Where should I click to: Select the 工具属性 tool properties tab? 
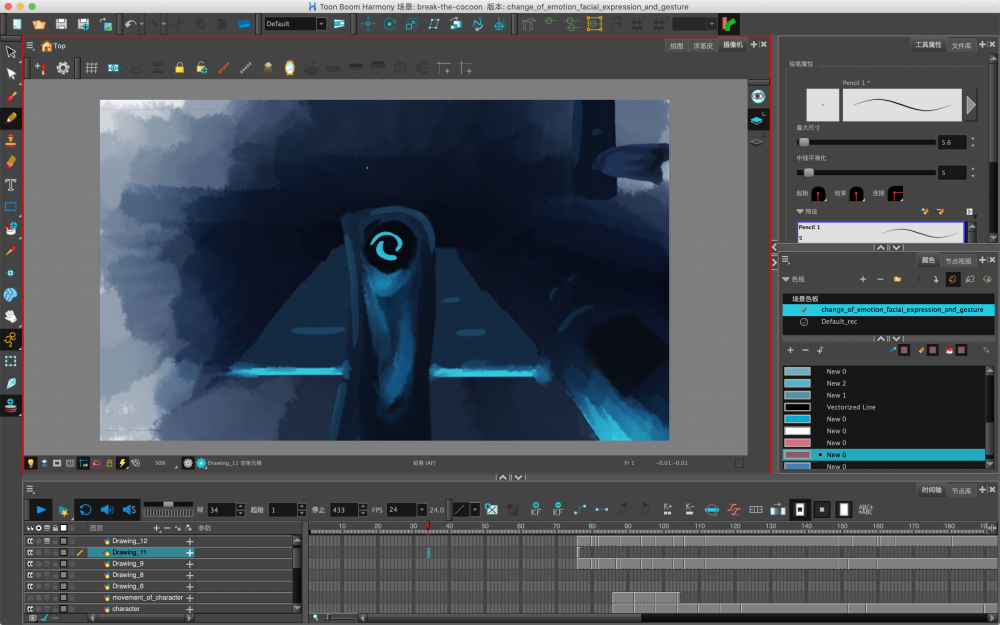tap(928, 45)
